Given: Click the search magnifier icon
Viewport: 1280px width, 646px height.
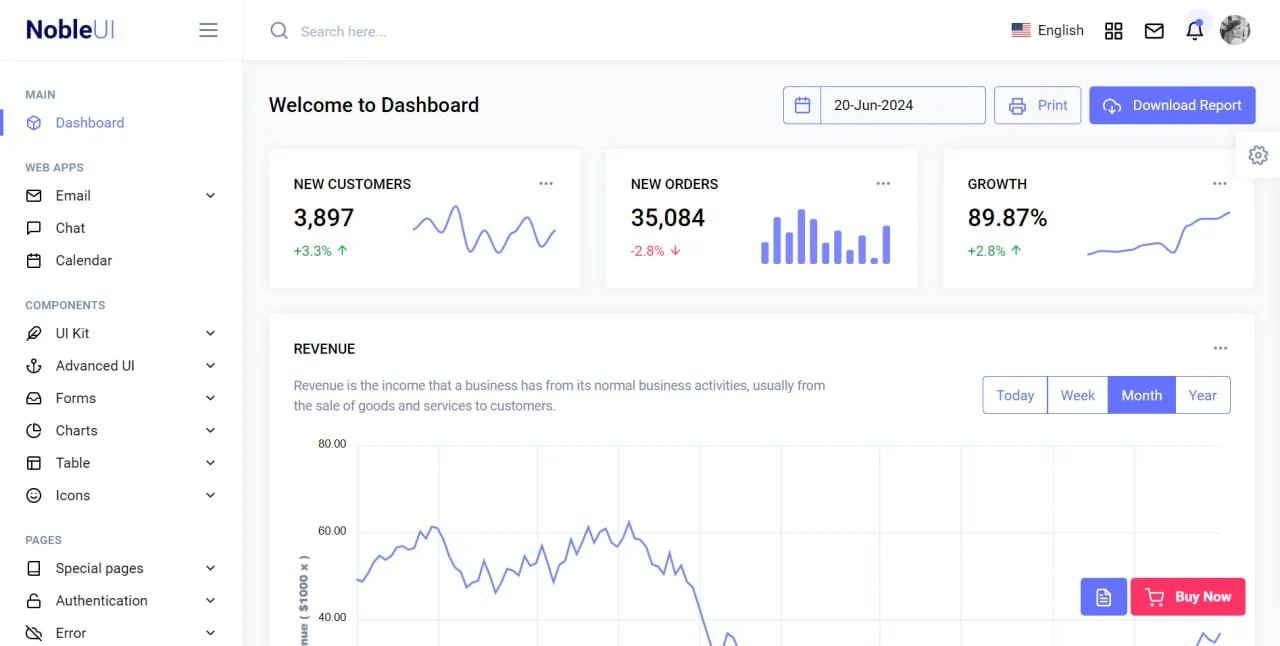Looking at the screenshot, I should (x=279, y=31).
